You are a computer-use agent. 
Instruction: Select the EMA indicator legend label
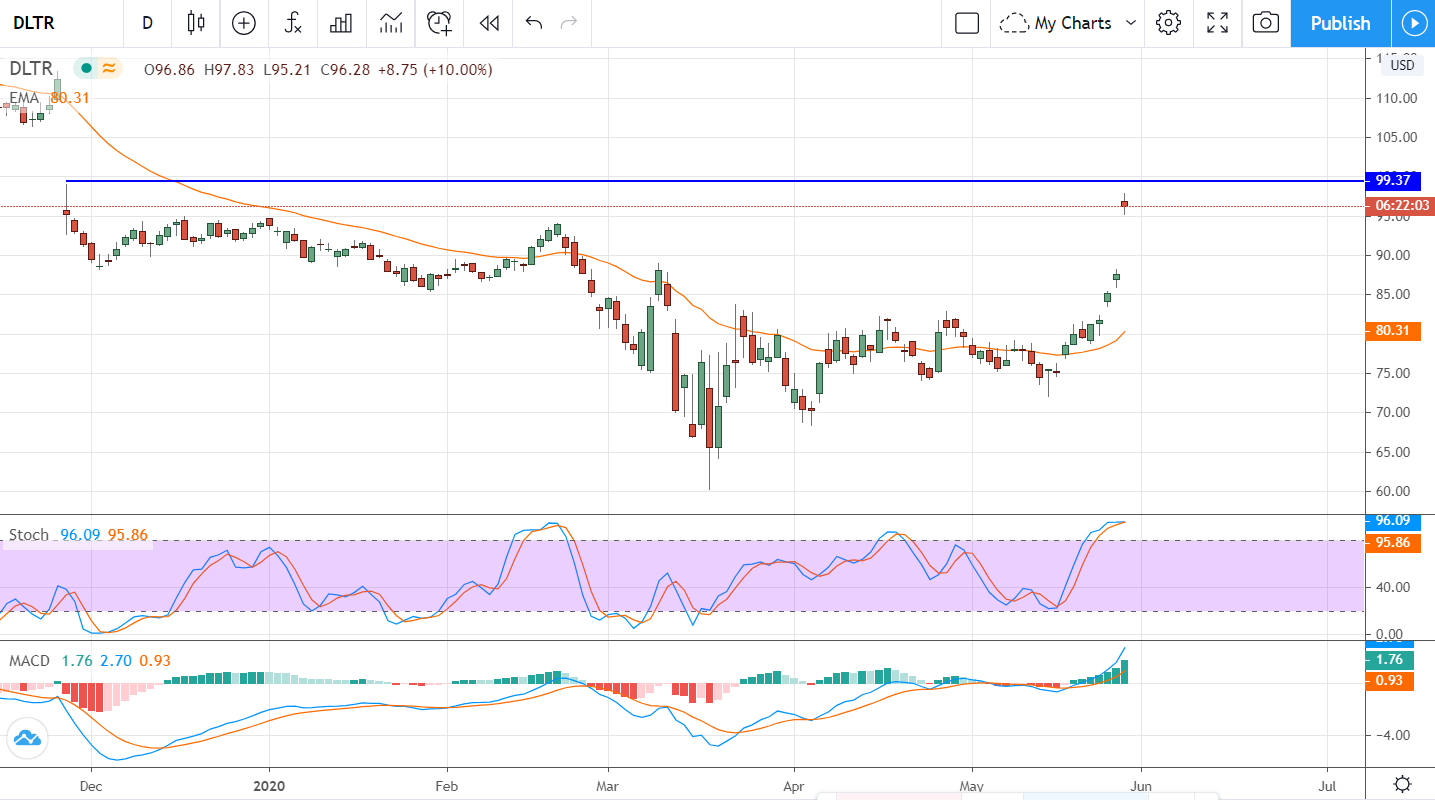pos(24,98)
